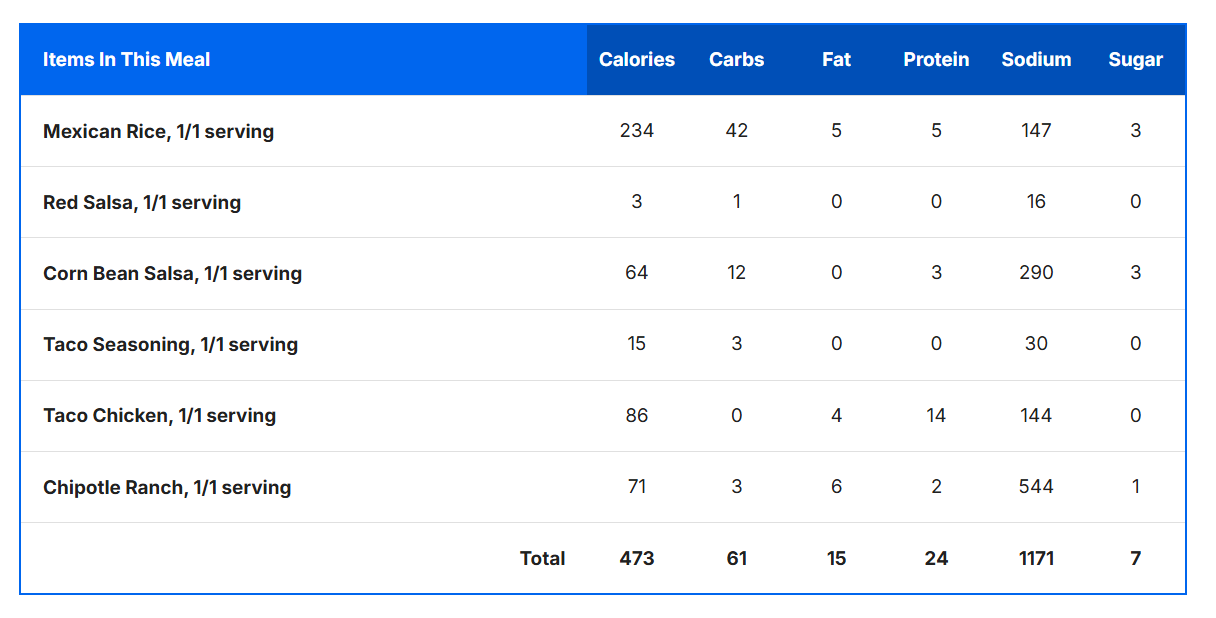Image resolution: width=1216 pixels, height=618 pixels.
Task: Open the Taco Seasoning item
Action: point(170,344)
